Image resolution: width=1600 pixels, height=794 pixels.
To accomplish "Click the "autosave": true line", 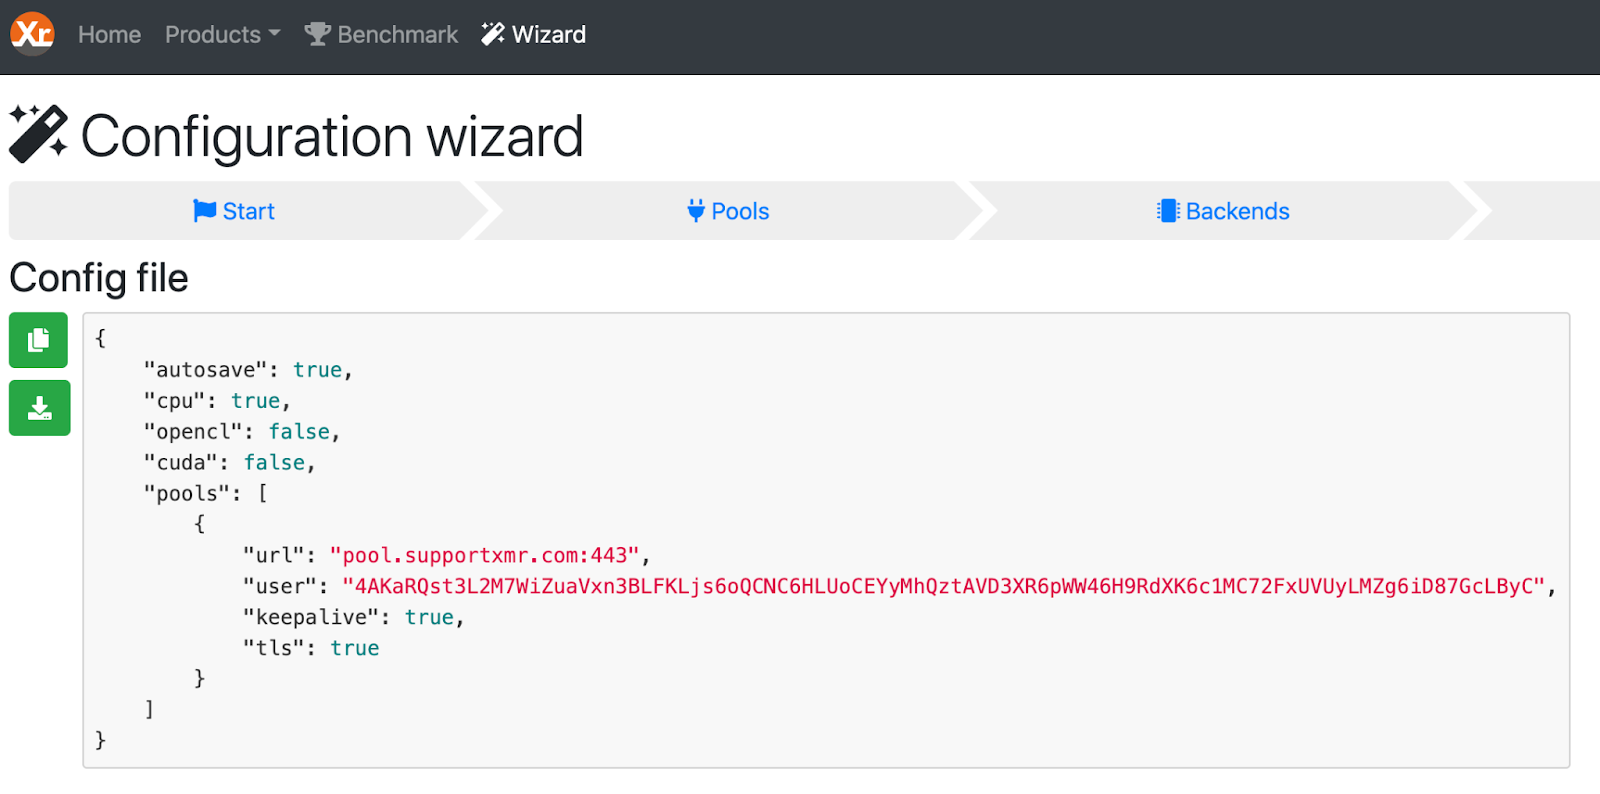I will (248, 370).
